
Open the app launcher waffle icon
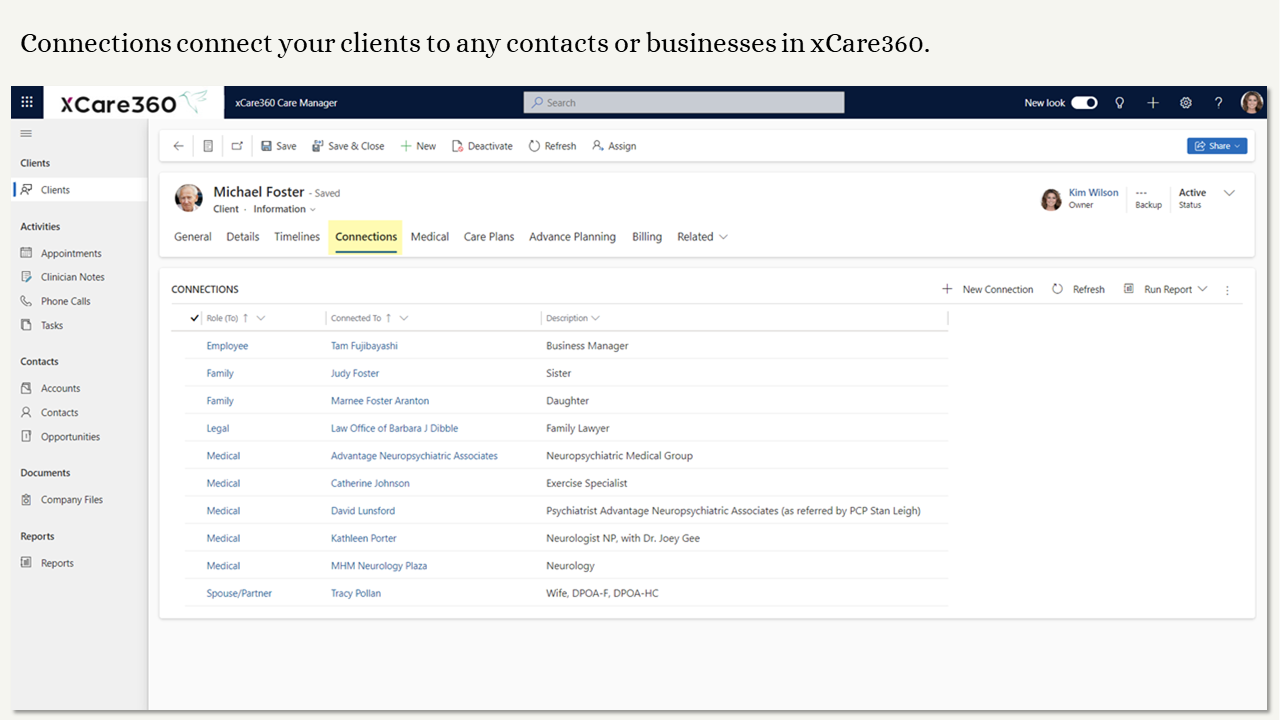[x=27, y=102]
